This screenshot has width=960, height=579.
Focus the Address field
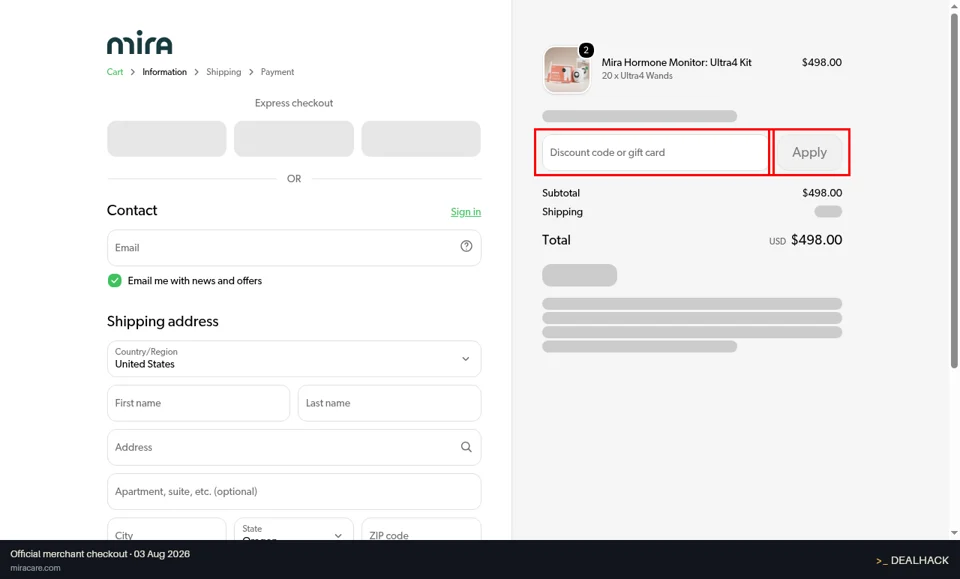[x=294, y=447]
